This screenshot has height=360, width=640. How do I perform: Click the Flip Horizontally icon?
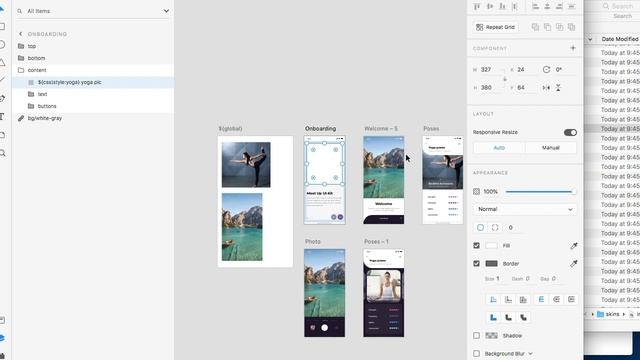click(546, 88)
